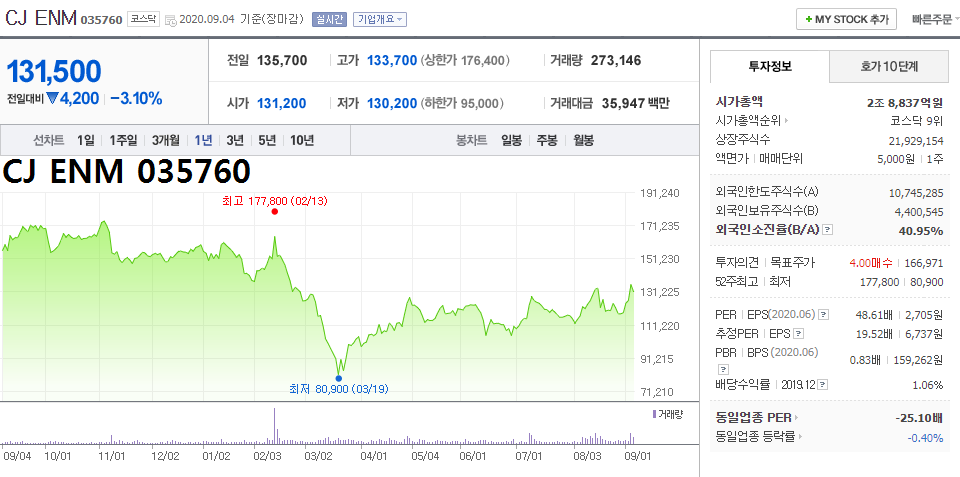This screenshot has width=960, height=477.
Task: Click the current price 131,500
Action: [x=54, y=72]
